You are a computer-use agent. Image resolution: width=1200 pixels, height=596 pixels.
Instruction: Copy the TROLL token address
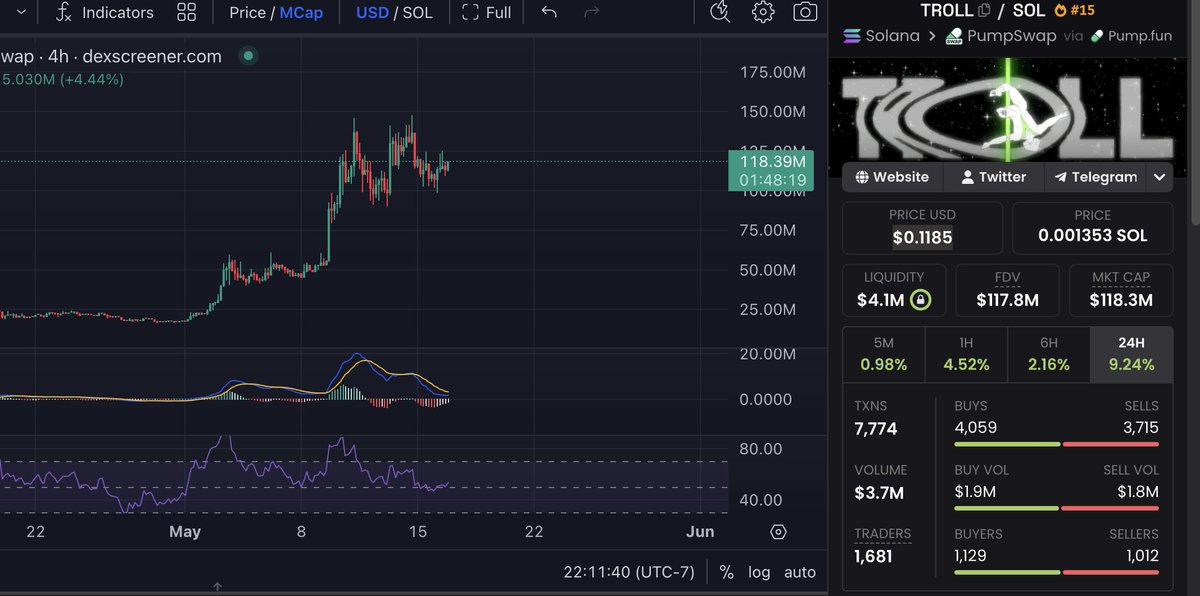click(x=985, y=10)
